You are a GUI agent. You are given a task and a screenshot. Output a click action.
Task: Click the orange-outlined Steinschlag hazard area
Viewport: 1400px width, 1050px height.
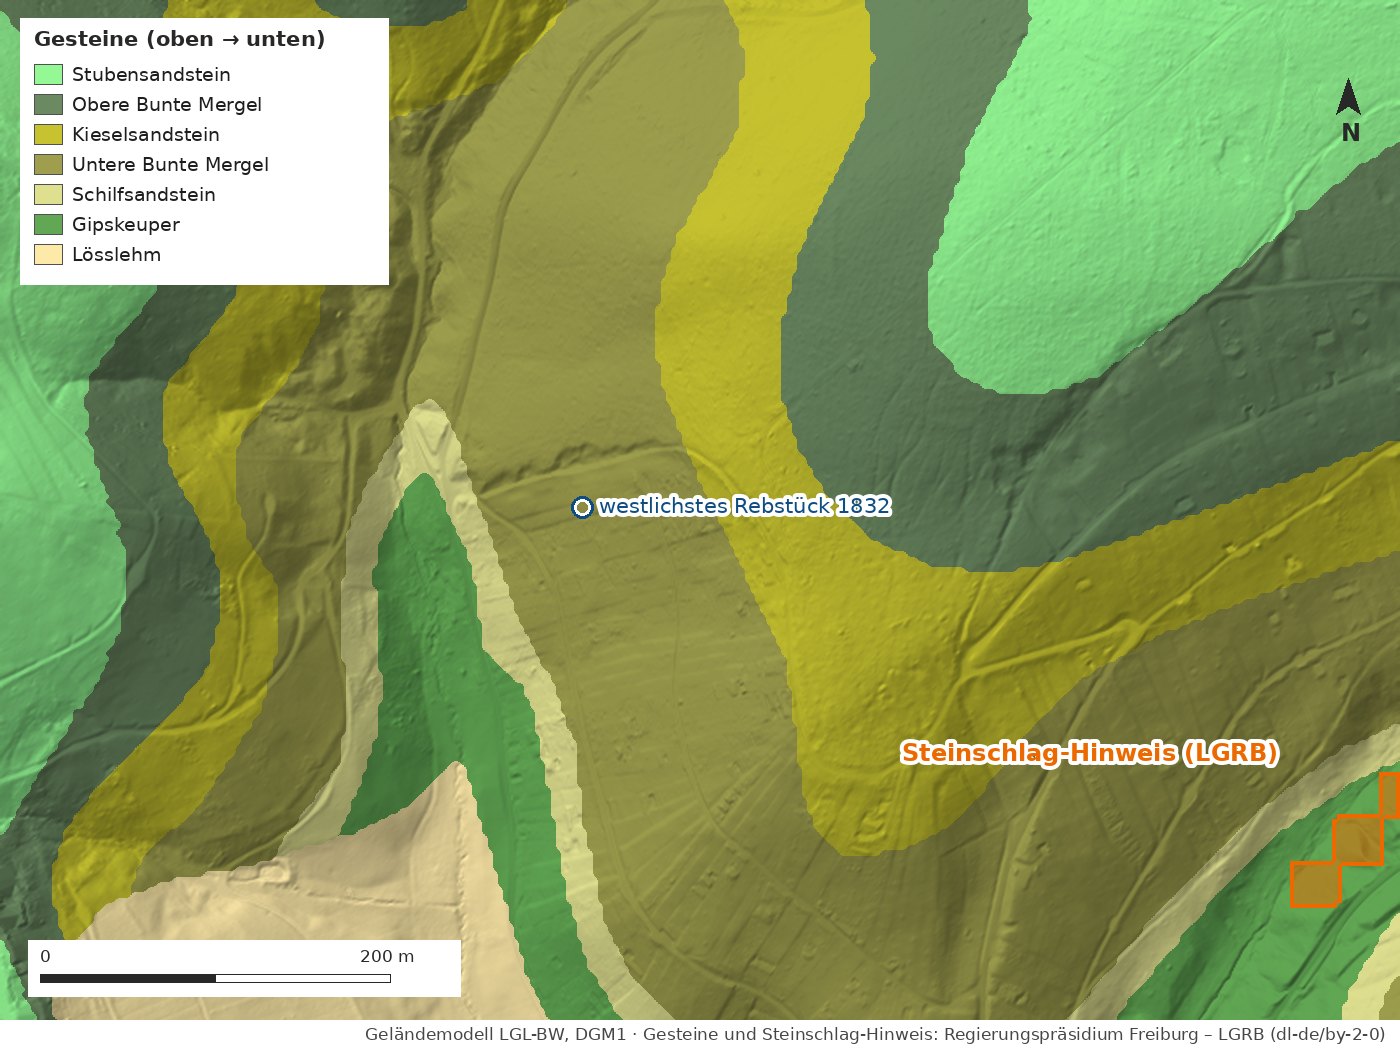point(1346,840)
